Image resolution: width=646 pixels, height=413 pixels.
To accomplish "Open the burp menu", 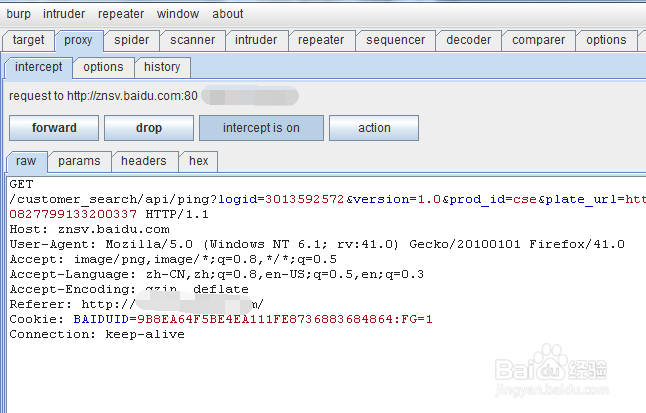I will [19, 14].
